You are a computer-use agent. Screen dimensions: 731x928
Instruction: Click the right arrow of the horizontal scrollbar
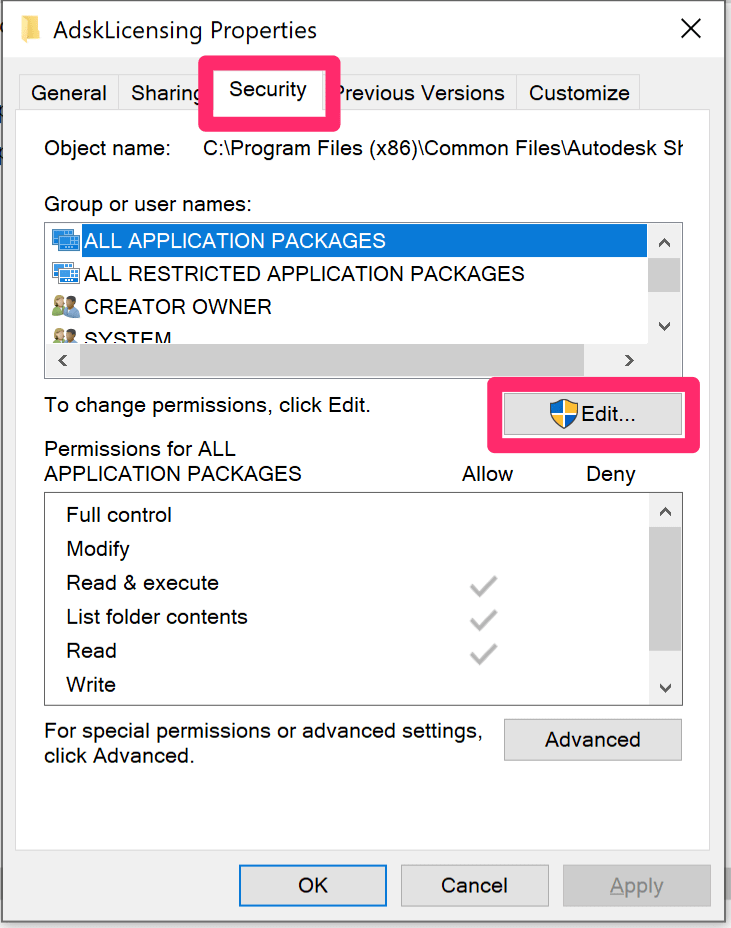(x=628, y=359)
